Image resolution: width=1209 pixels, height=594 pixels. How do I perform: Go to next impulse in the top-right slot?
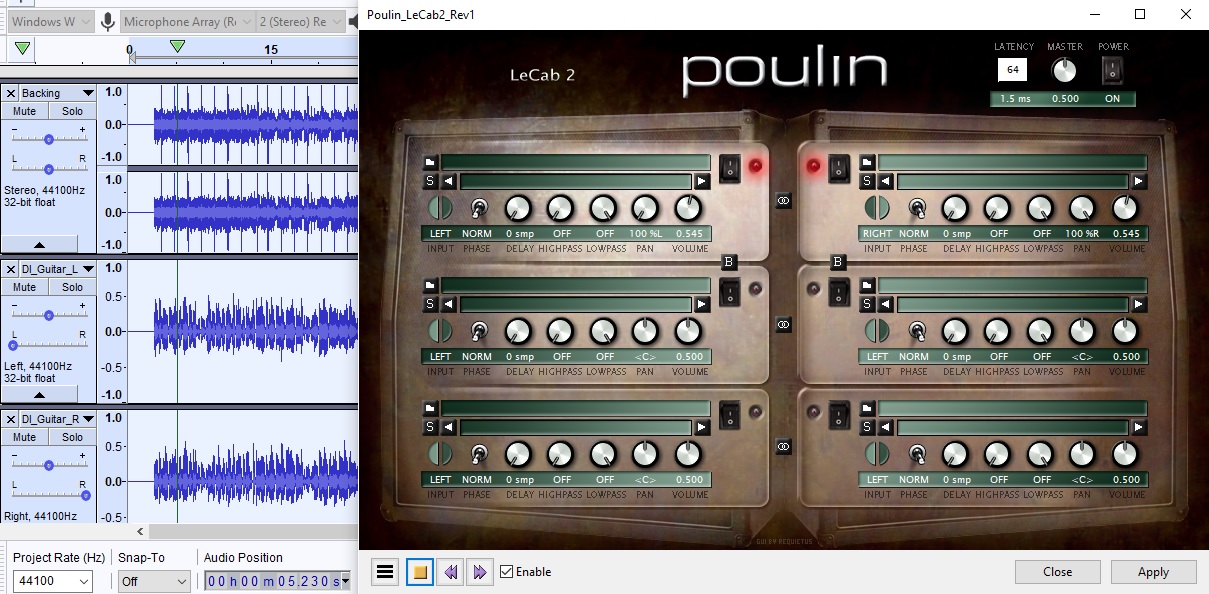click(1140, 182)
